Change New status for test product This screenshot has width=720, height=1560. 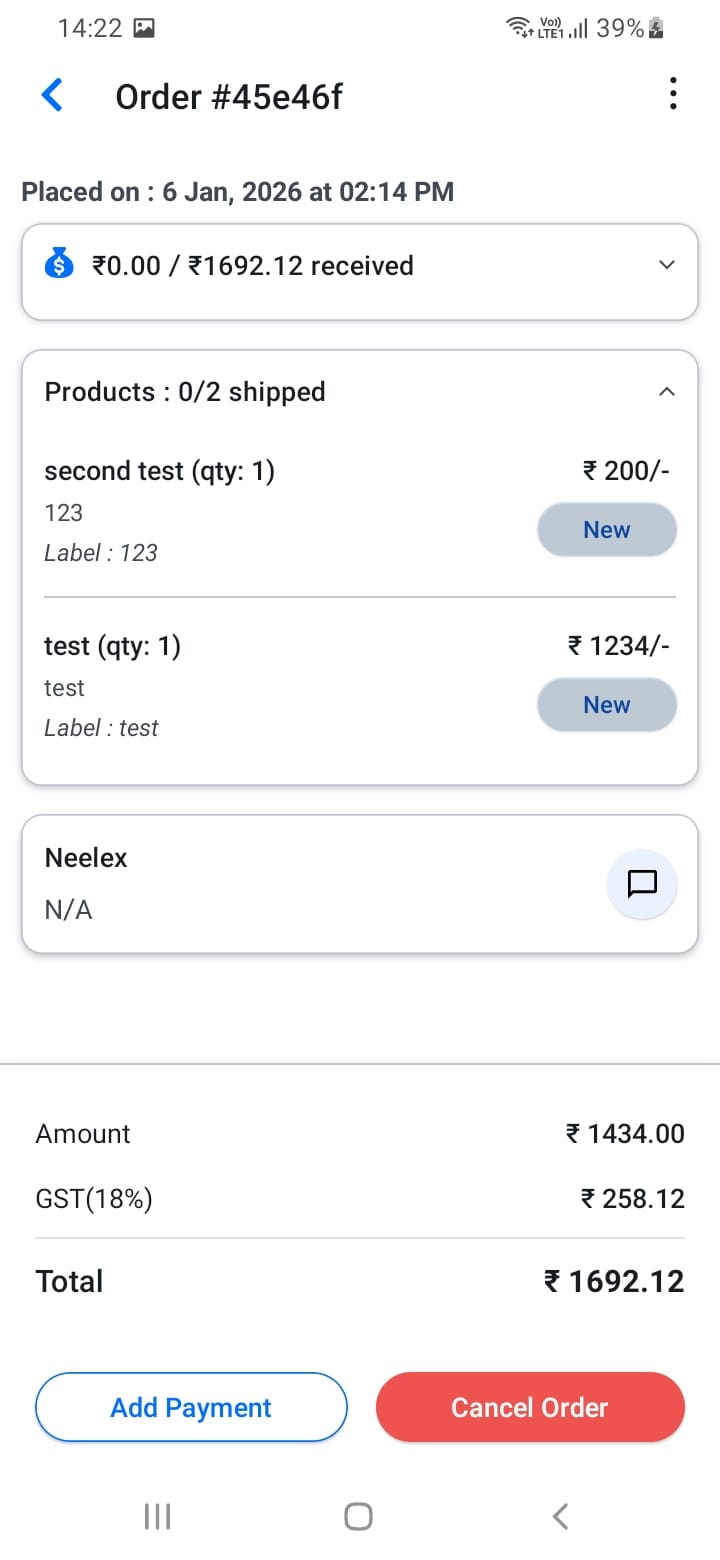pyautogui.click(x=606, y=705)
